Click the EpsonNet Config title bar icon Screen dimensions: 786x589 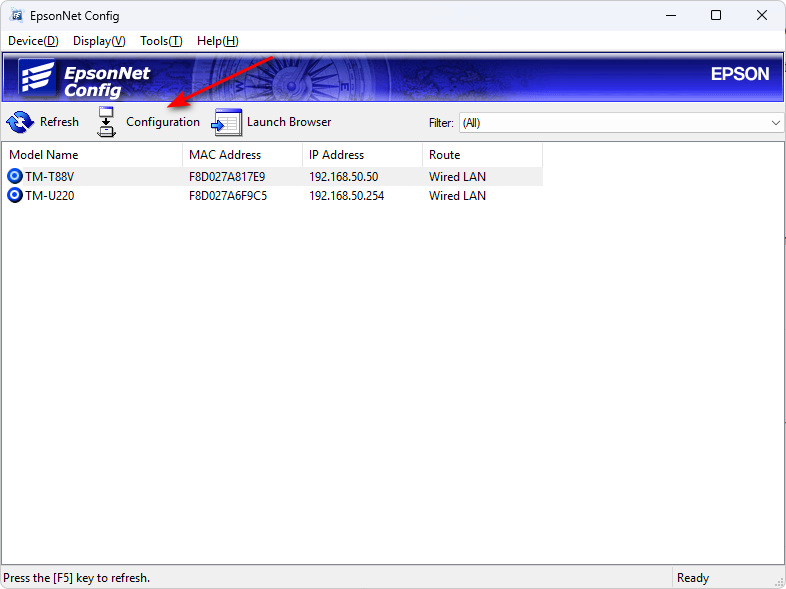17,16
